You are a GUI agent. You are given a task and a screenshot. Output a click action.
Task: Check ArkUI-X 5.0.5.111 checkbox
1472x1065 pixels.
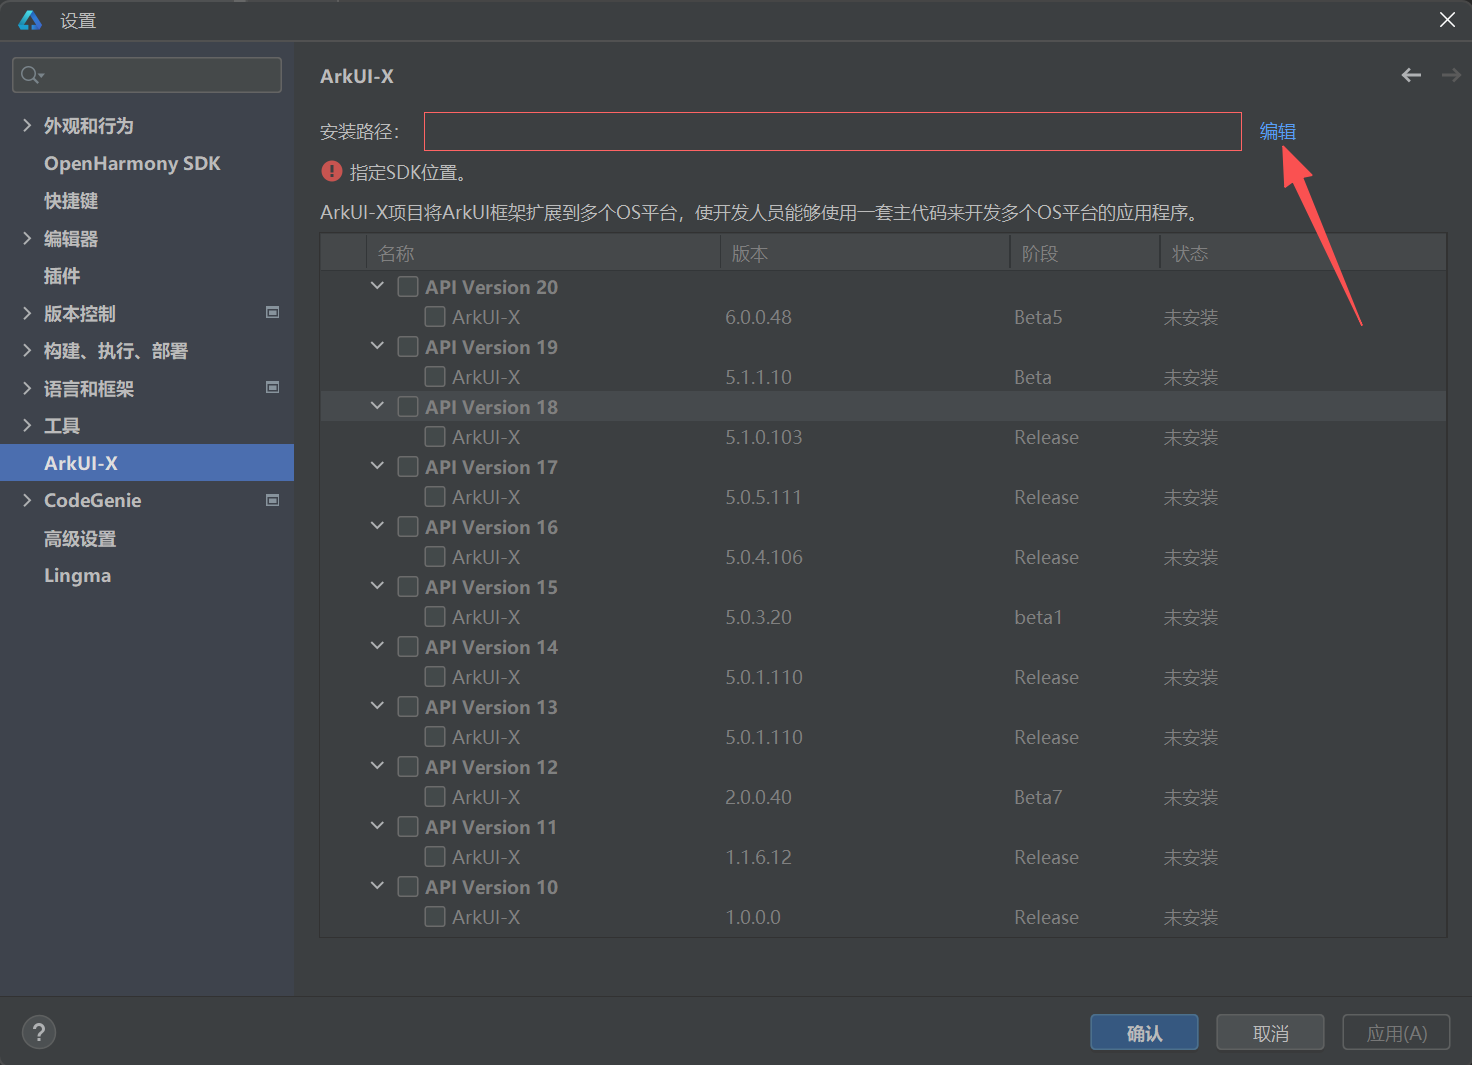click(435, 497)
